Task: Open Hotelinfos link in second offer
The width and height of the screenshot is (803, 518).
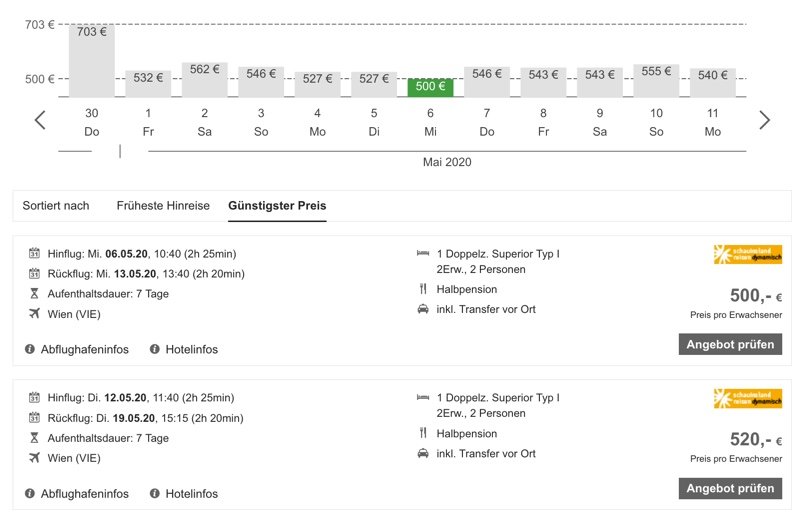Action: (191, 493)
